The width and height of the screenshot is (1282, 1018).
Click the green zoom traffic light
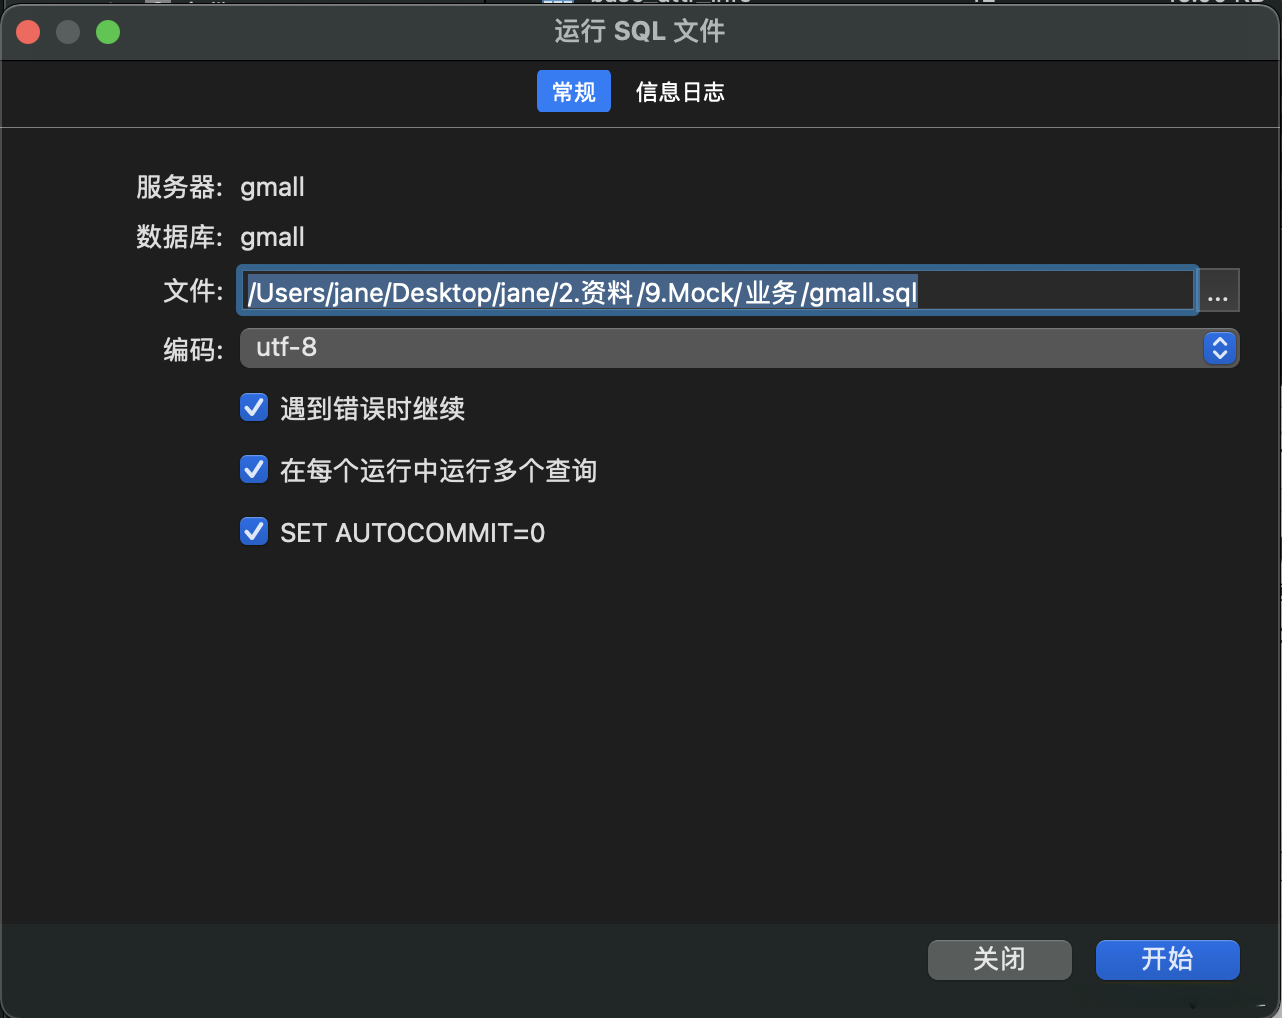108,31
